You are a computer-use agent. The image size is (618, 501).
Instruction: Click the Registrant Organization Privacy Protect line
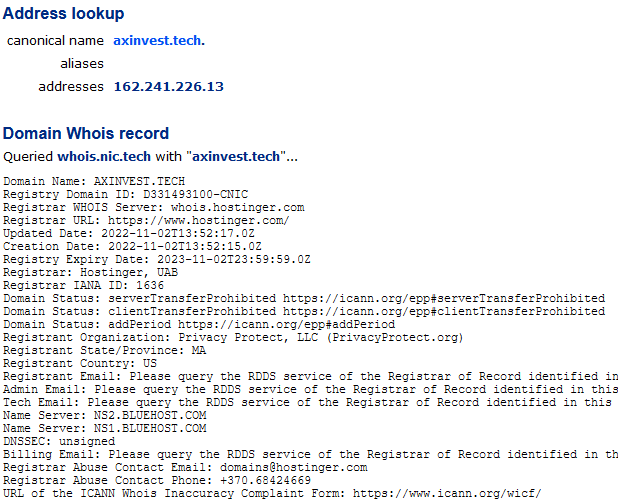click(233, 337)
